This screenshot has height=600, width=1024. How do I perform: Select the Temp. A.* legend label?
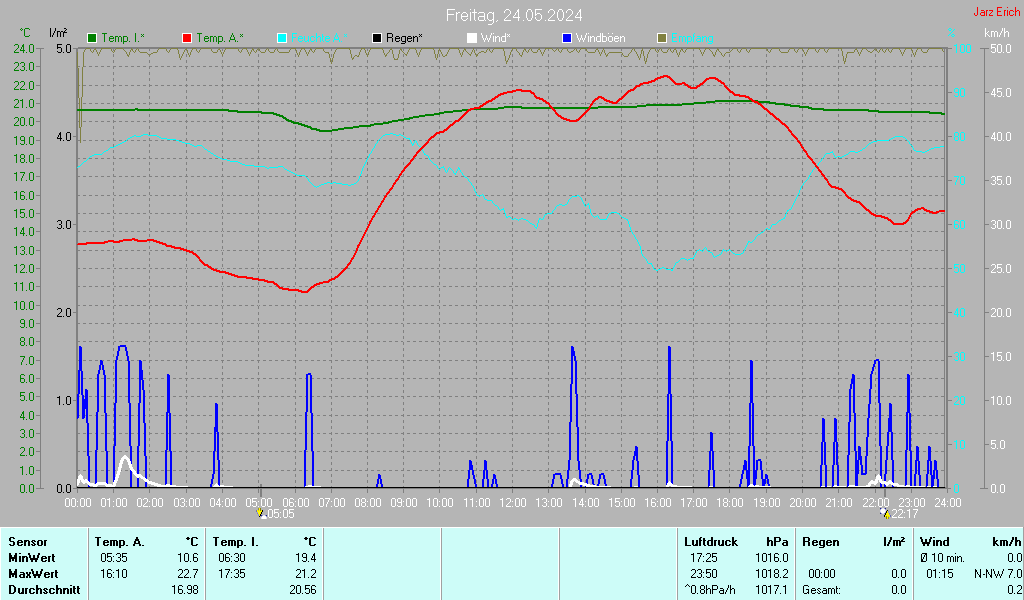click(x=220, y=38)
